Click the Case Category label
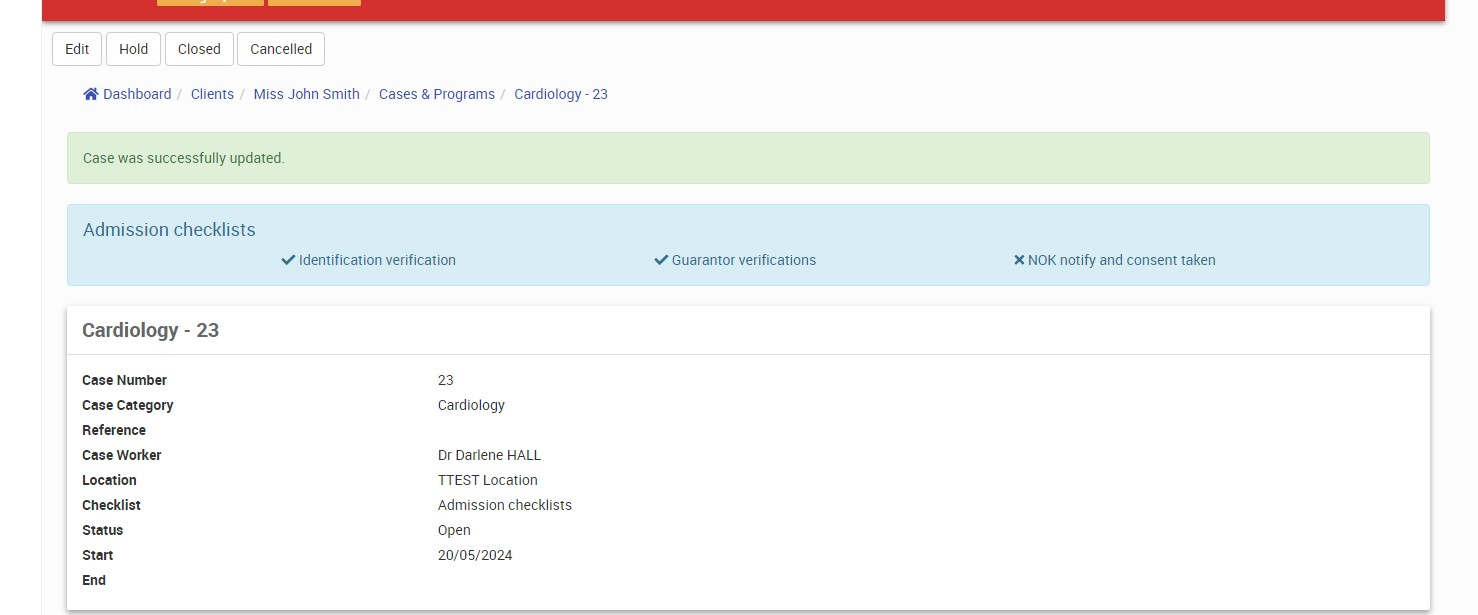Image resolution: width=1478 pixels, height=615 pixels. coord(128,405)
